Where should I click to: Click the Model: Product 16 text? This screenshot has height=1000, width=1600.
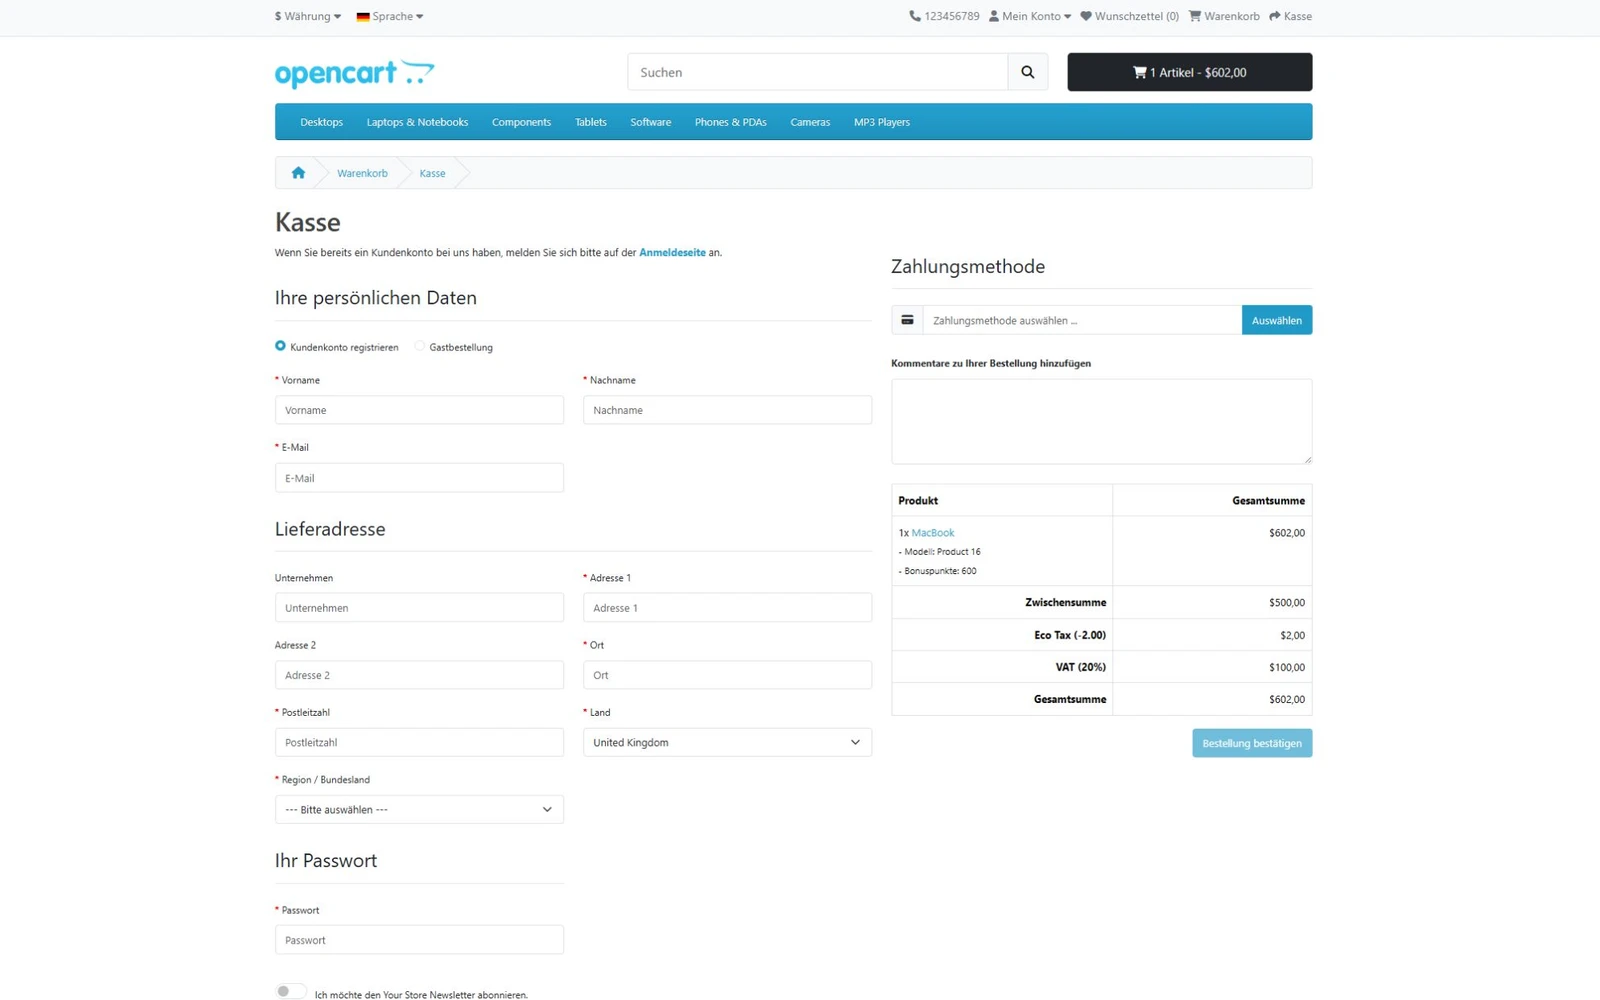939,552
